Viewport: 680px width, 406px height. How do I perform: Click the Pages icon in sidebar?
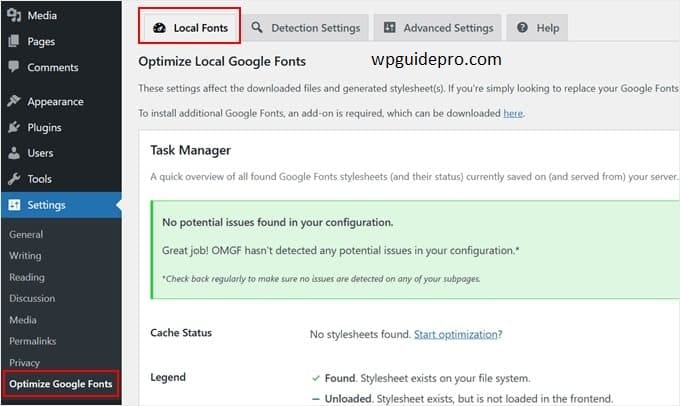(14, 41)
